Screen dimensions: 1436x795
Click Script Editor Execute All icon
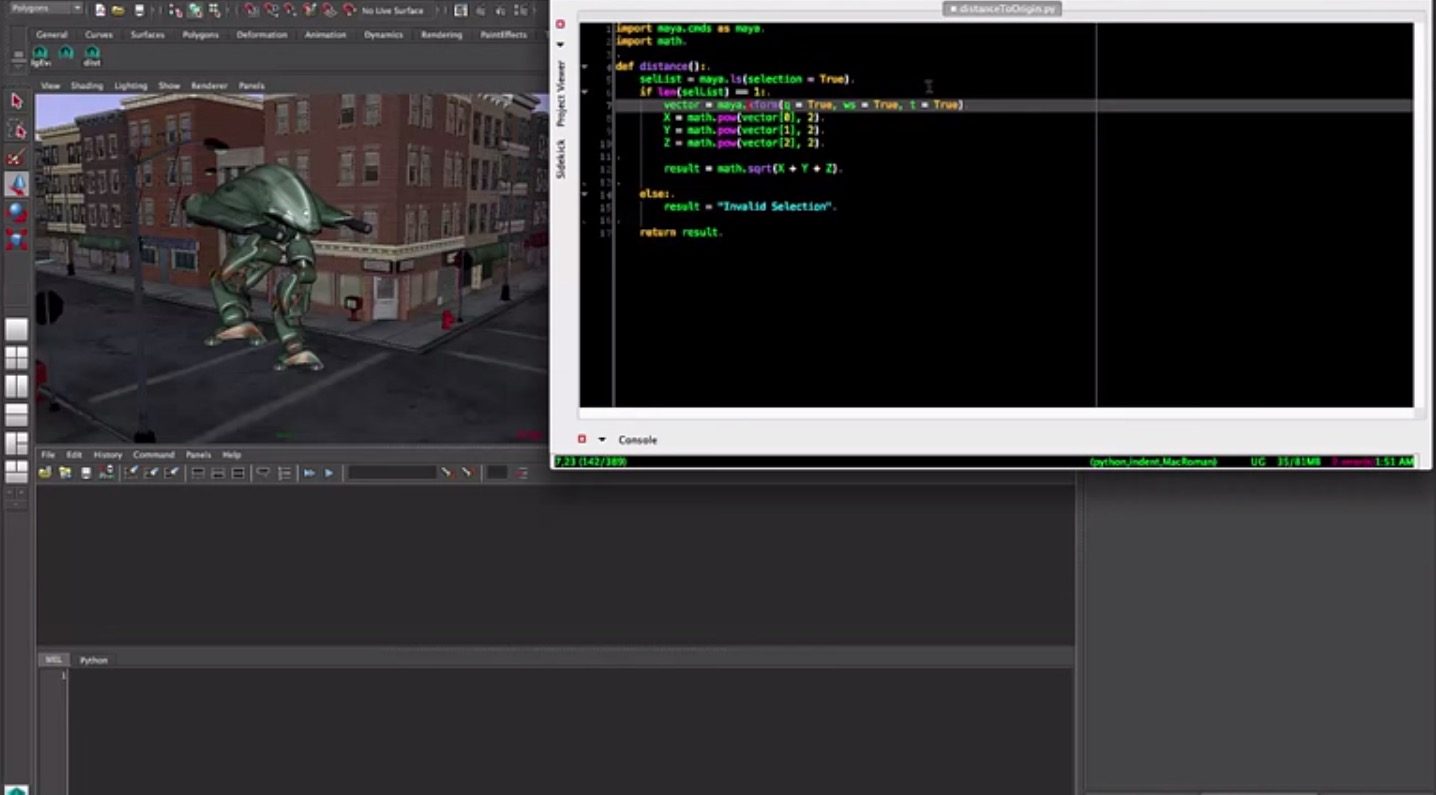pyautogui.click(x=309, y=472)
